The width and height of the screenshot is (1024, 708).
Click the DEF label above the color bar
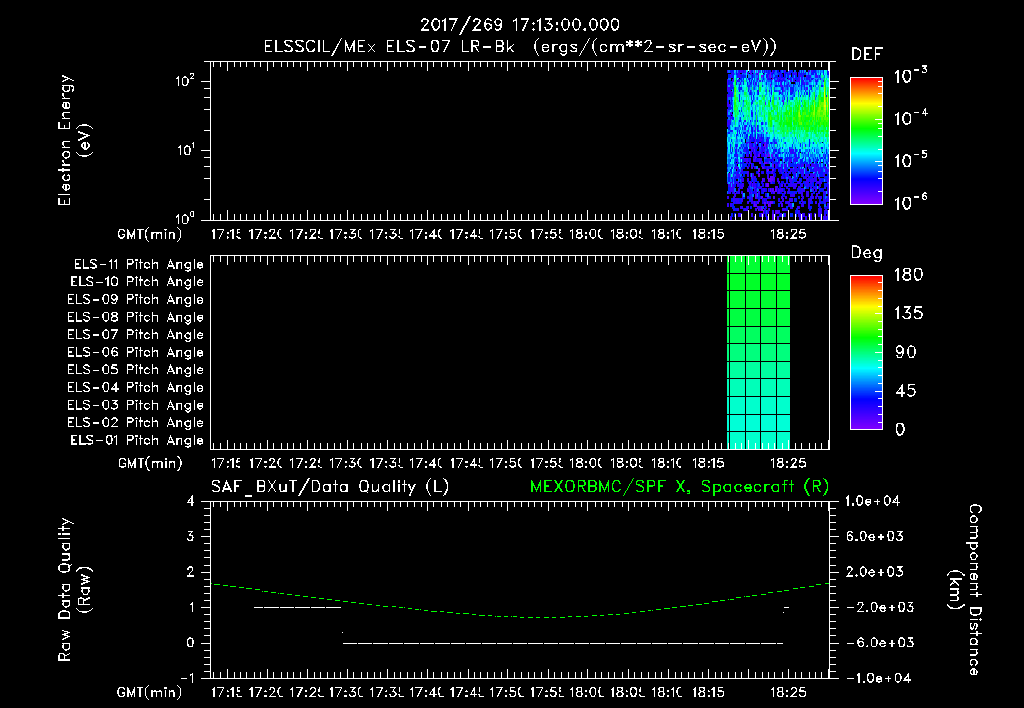point(867,54)
